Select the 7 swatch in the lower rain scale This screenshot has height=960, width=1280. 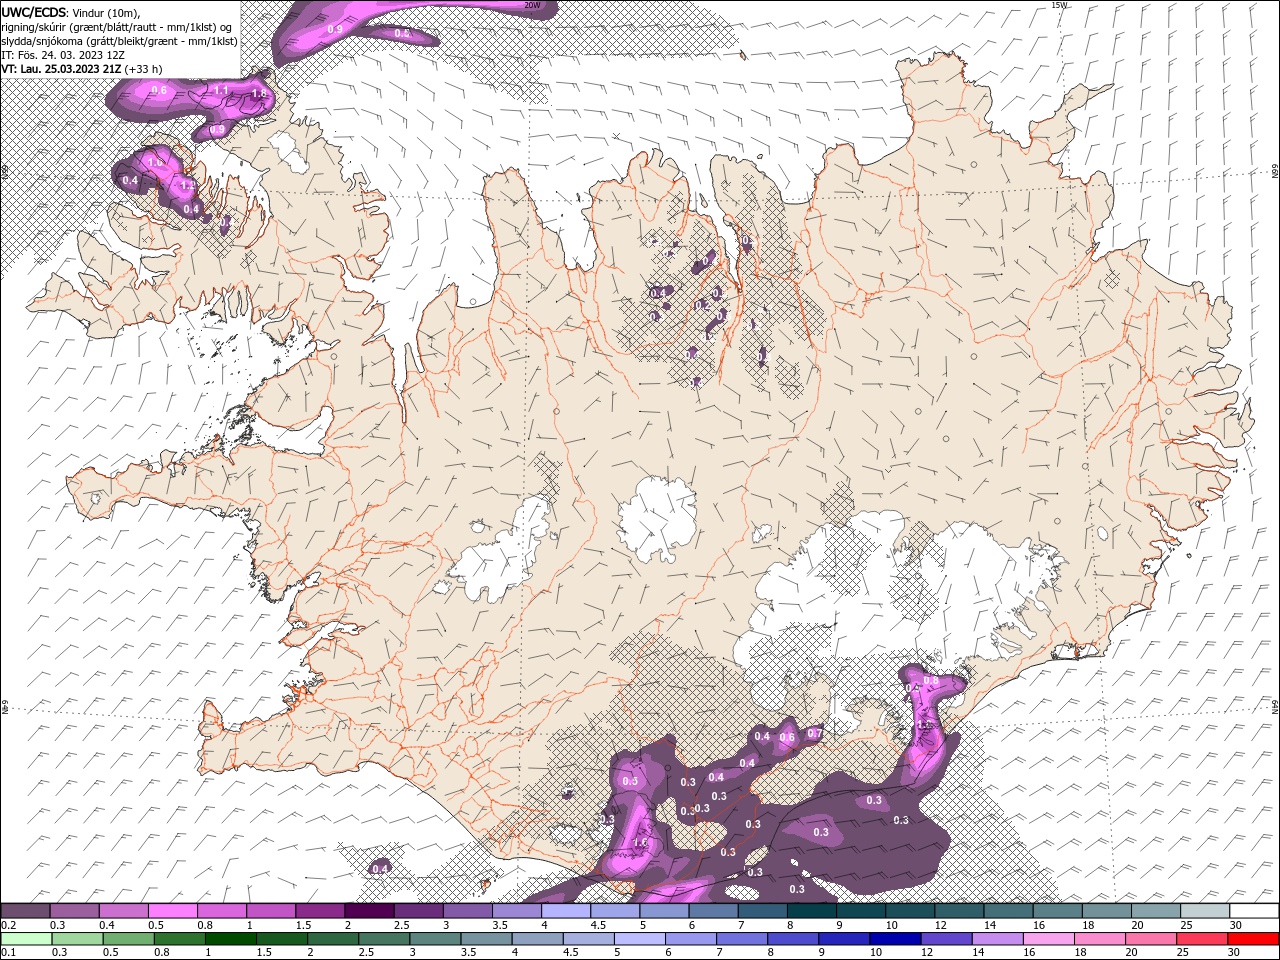tap(741, 938)
